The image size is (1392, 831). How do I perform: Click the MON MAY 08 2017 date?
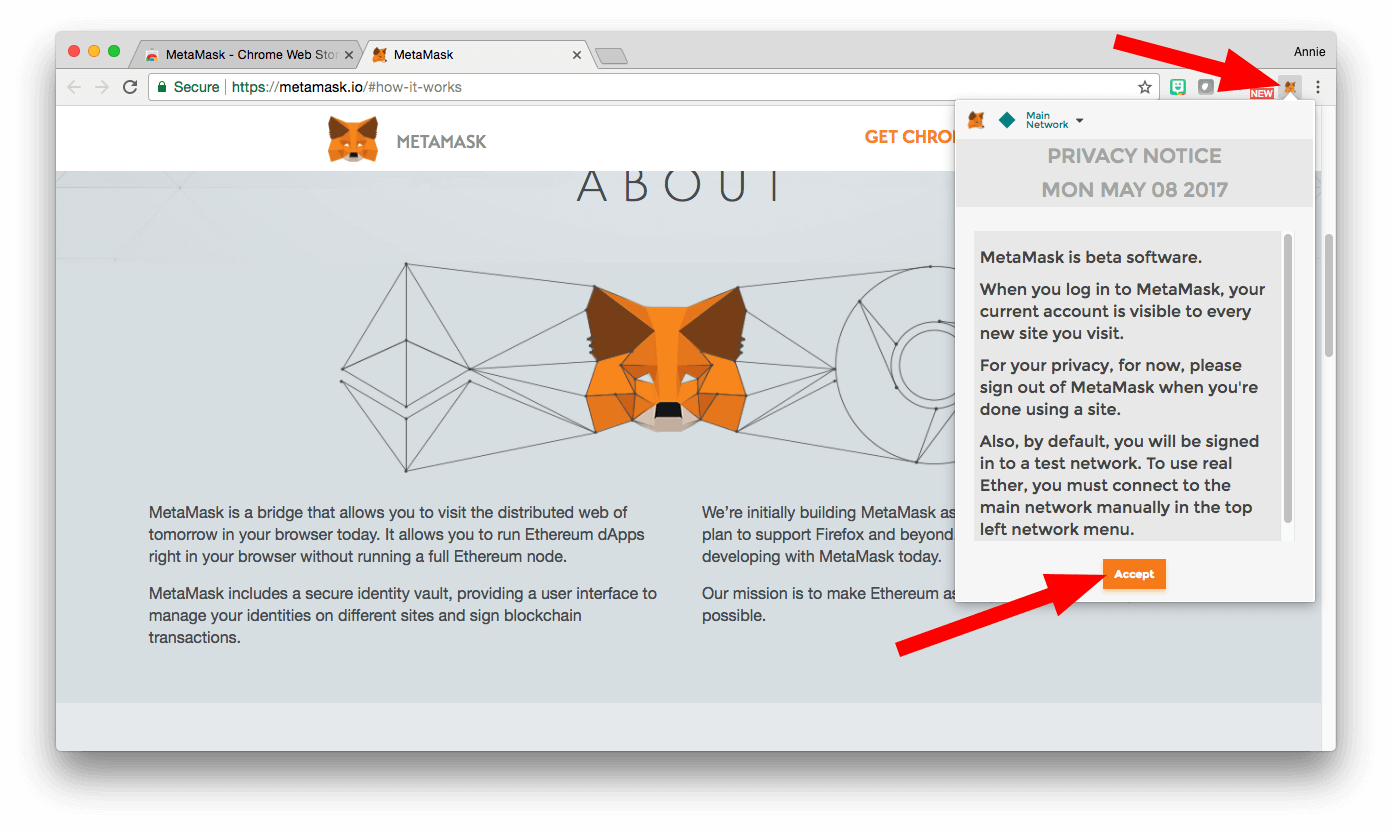coord(1134,190)
